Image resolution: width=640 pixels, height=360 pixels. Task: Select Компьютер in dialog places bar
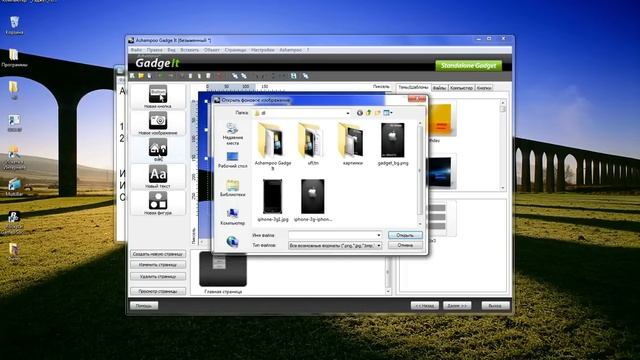click(233, 217)
